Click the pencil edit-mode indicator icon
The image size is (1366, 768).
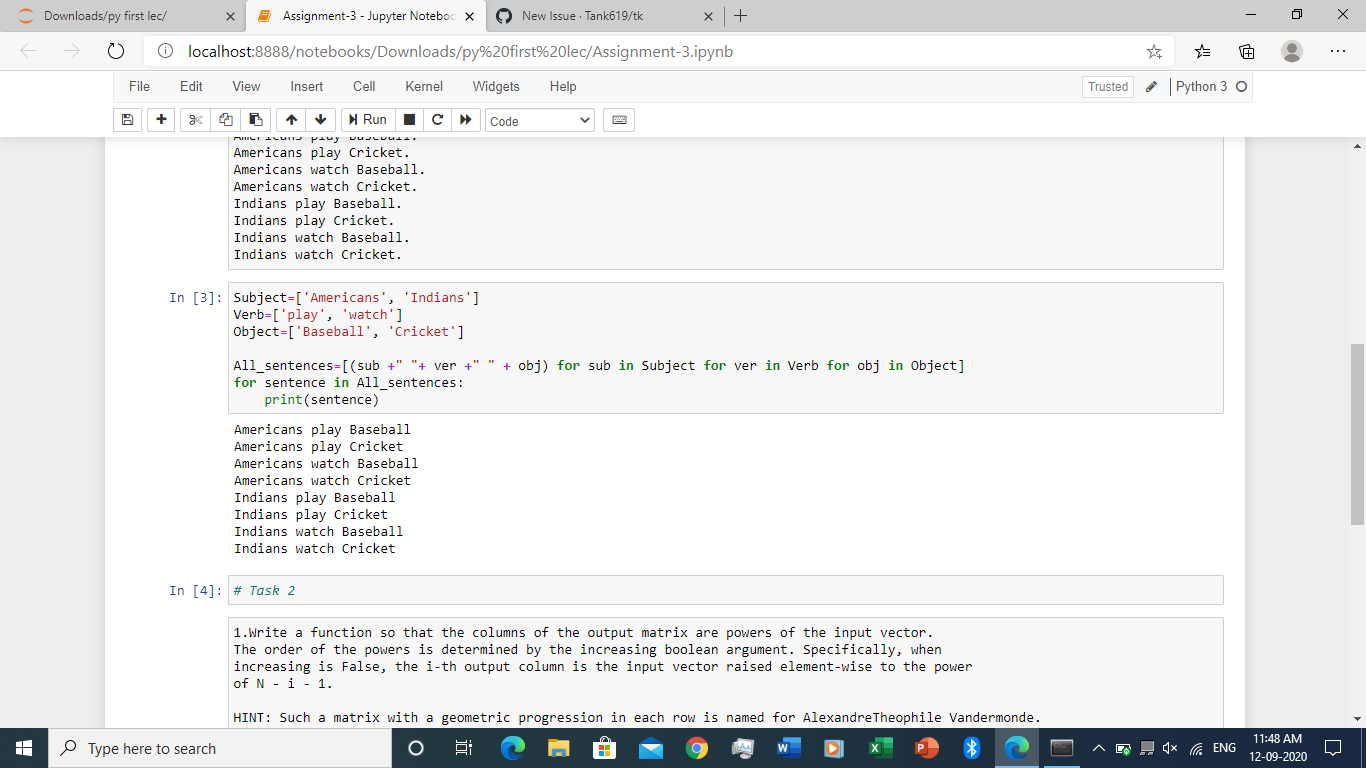(1151, 87)
